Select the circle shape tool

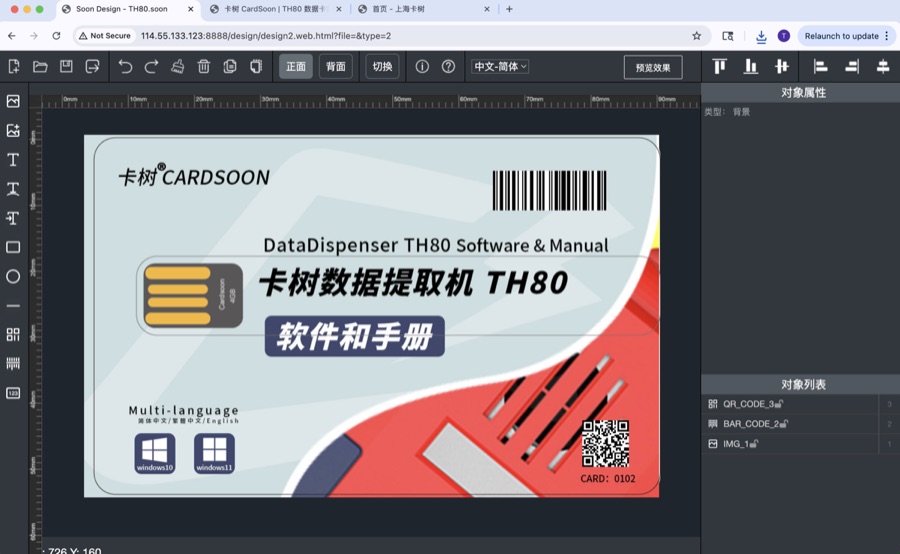[13, 277]
